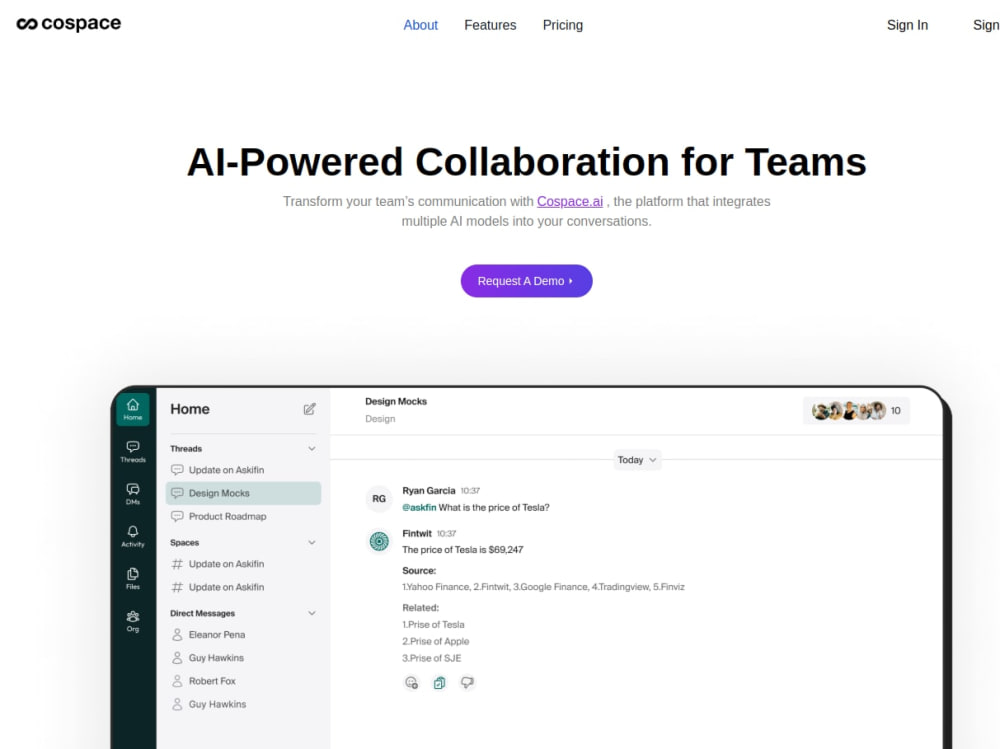
Task: Click the Design subtitle under channel title
Action: coord(380,419)
